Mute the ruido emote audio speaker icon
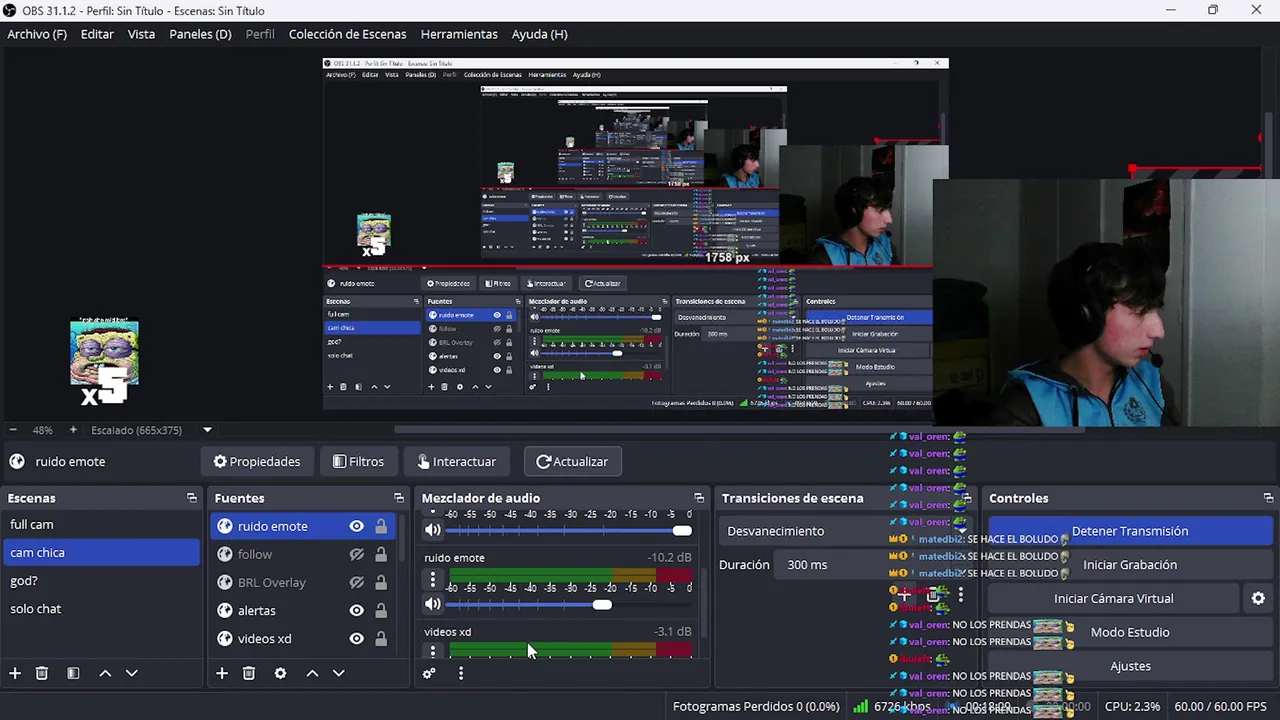This screenshot has width=1280, height=720. (x=432, y=604)
